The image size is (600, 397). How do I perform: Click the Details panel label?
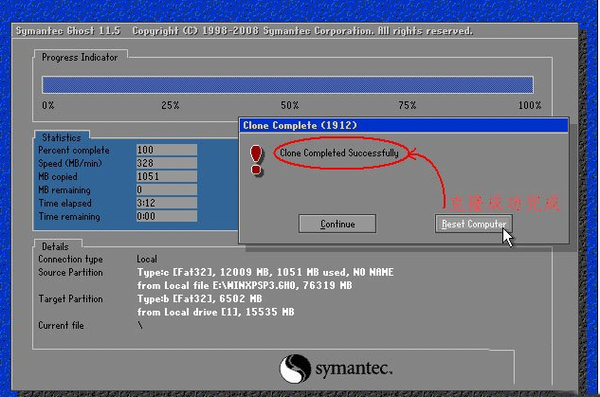tap(55, 246)
